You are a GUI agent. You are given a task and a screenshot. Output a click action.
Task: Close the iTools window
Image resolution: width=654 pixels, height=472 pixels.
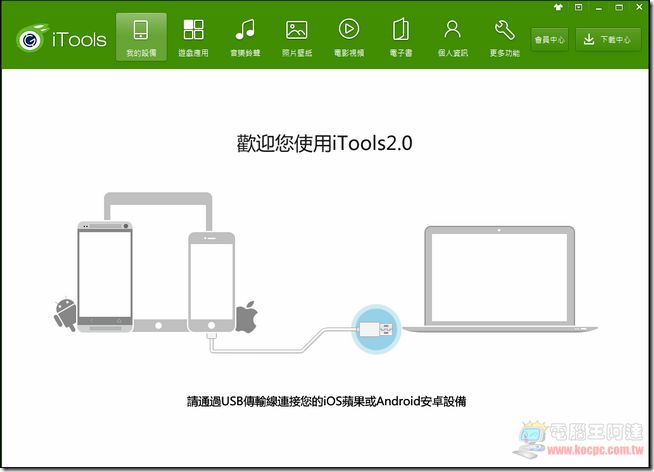(639, 7)
